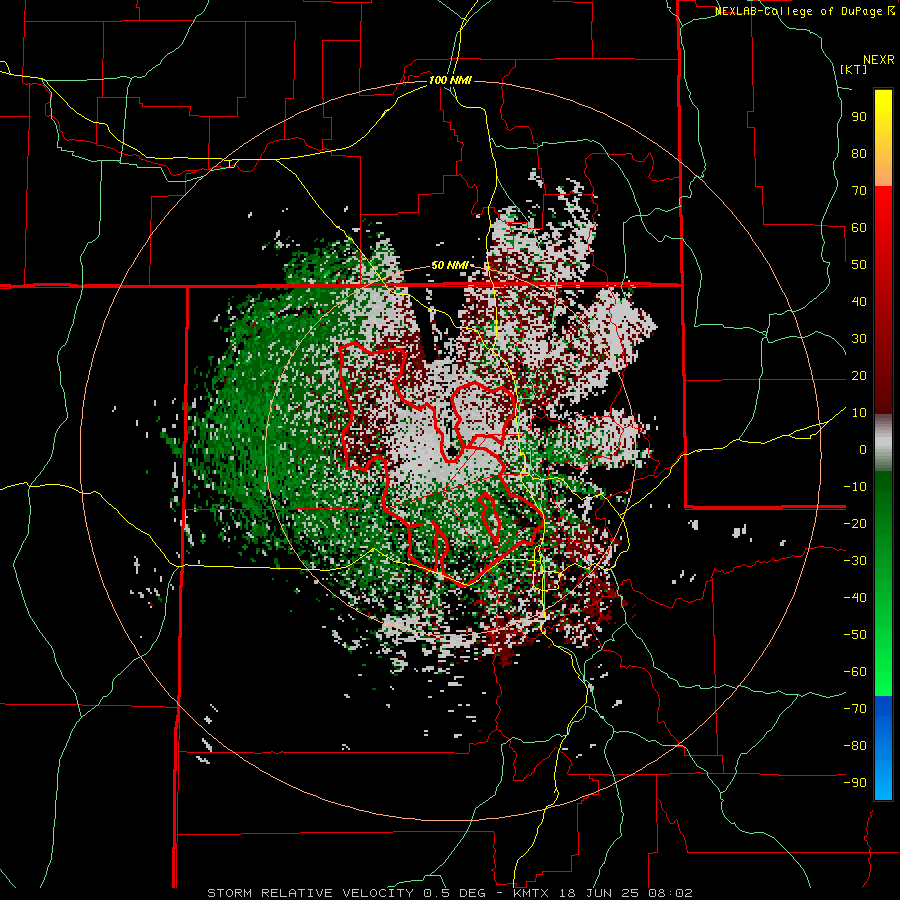Click the 10 value on the velocity scale
This screenshot has height=900, width=900.
coord(859,413)
